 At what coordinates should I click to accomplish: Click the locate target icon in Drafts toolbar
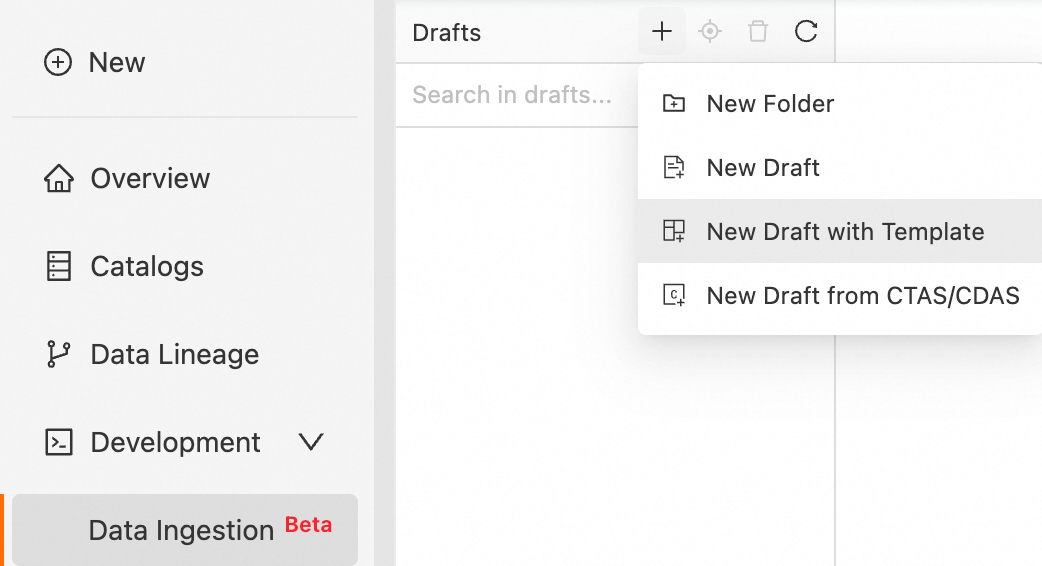point(710,32)
